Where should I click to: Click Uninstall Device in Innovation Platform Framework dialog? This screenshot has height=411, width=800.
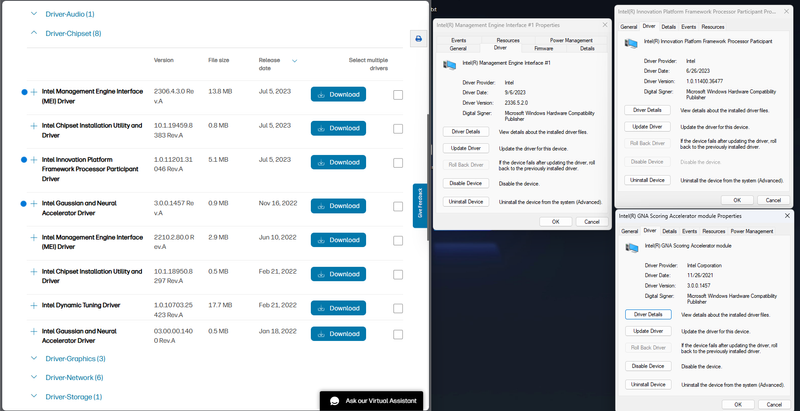(647, 180)
